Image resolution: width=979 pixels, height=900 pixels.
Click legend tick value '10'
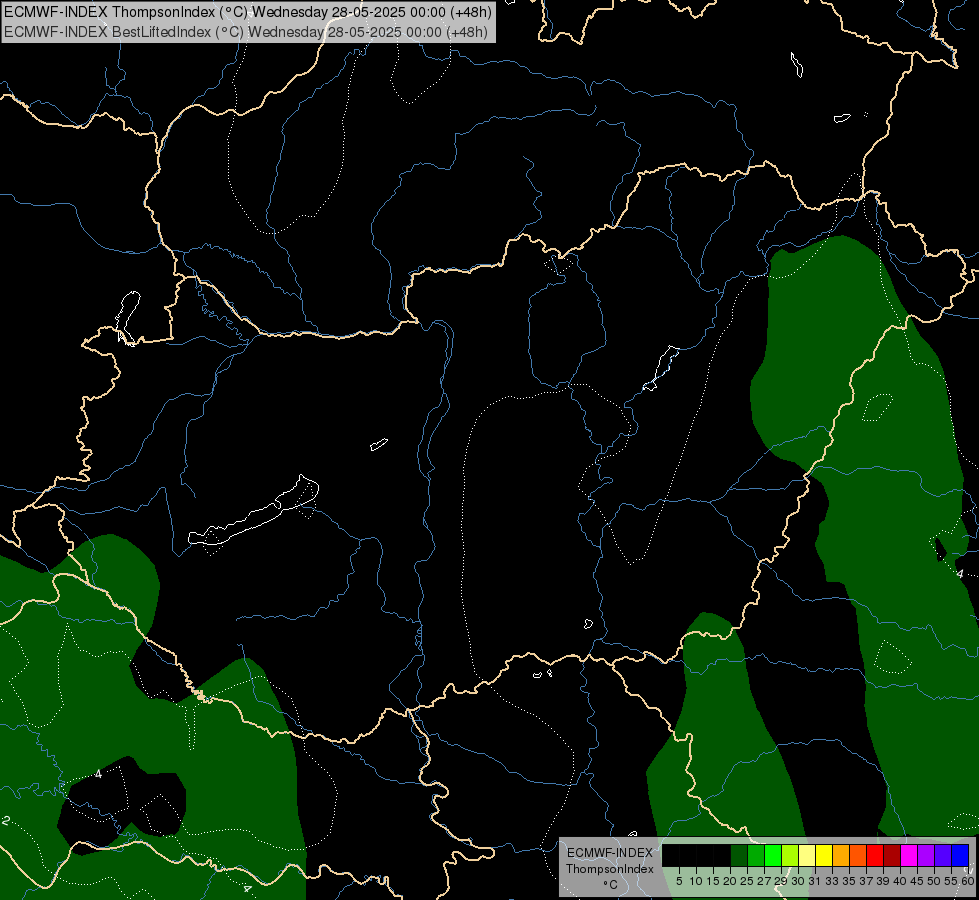point(696,881)
